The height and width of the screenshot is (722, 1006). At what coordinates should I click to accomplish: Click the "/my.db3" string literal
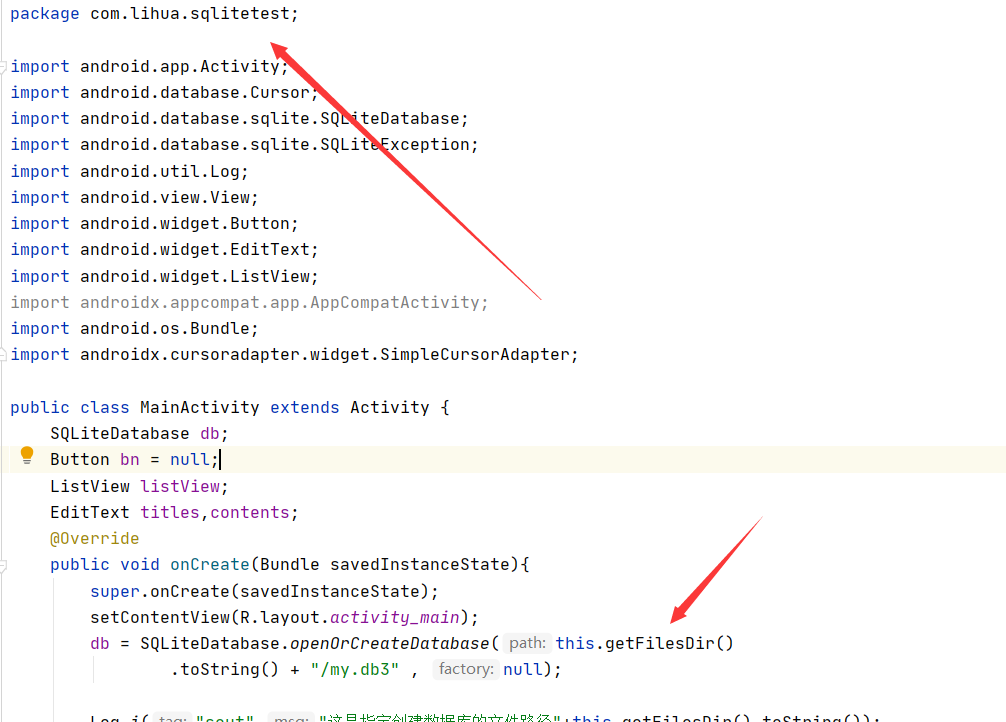[355, 669]
